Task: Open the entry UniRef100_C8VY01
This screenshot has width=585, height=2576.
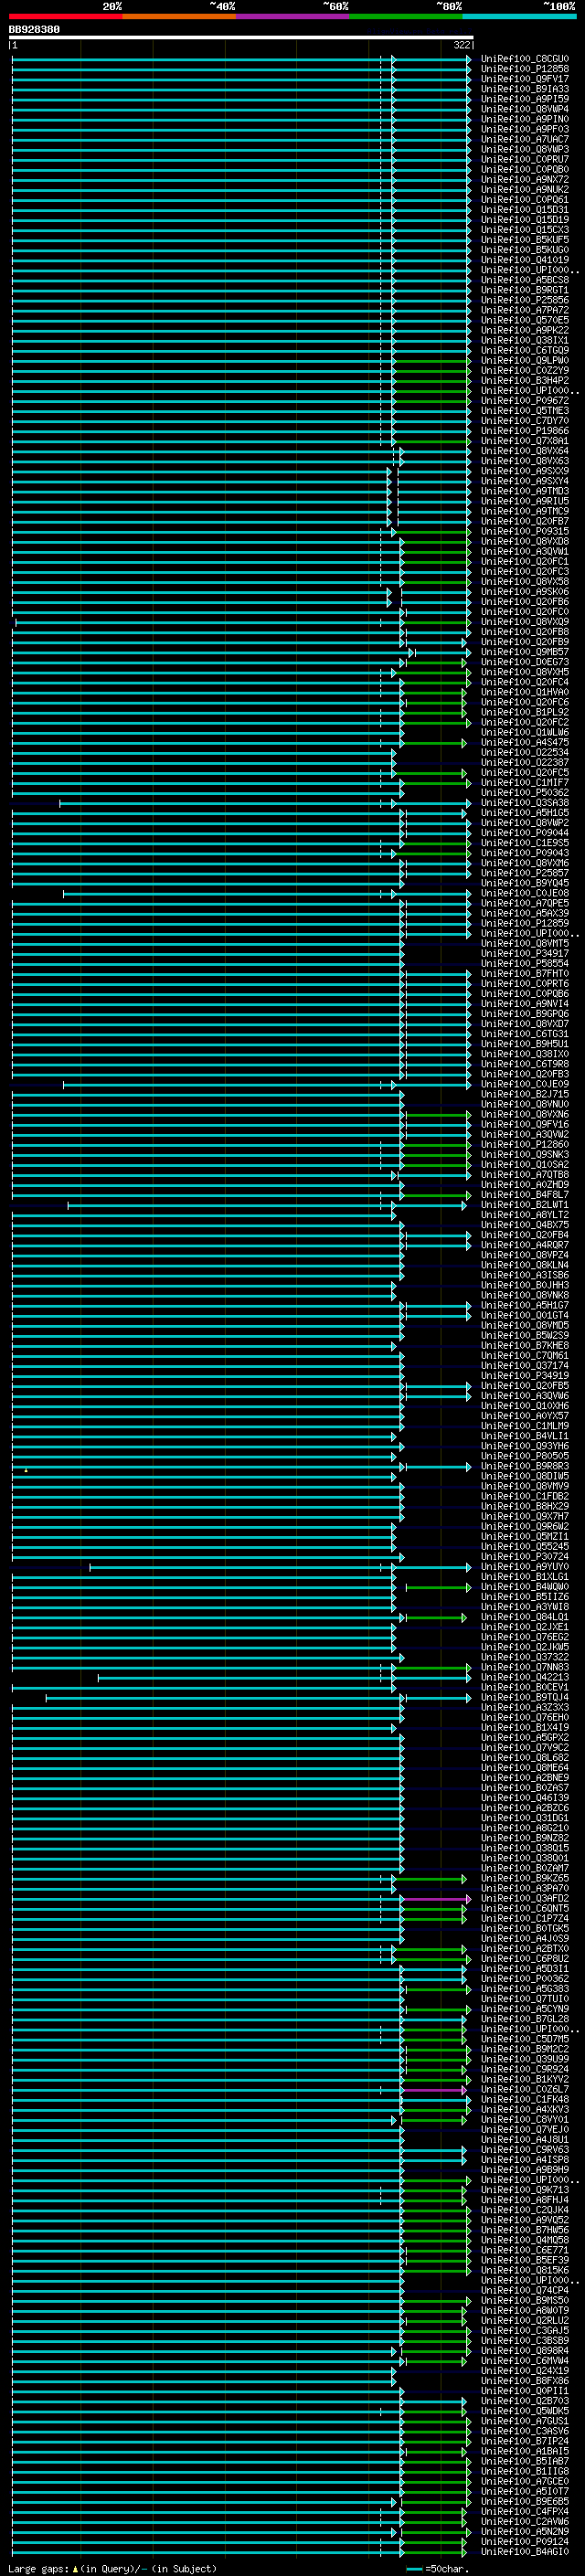Action: pyautogui.click(x=524, y=2119)
